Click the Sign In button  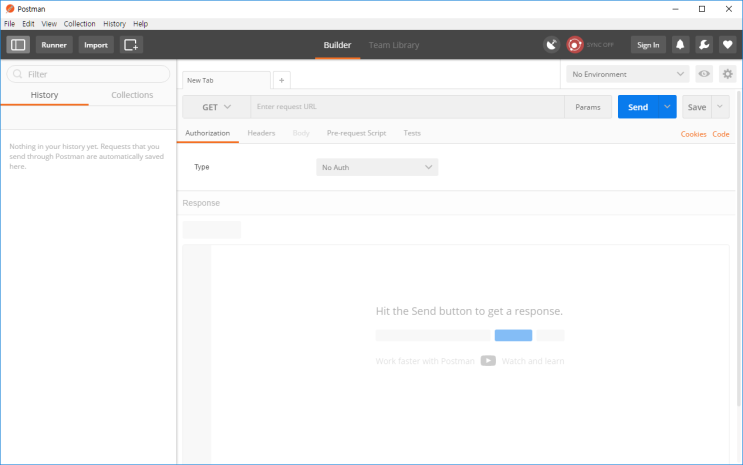648,45
